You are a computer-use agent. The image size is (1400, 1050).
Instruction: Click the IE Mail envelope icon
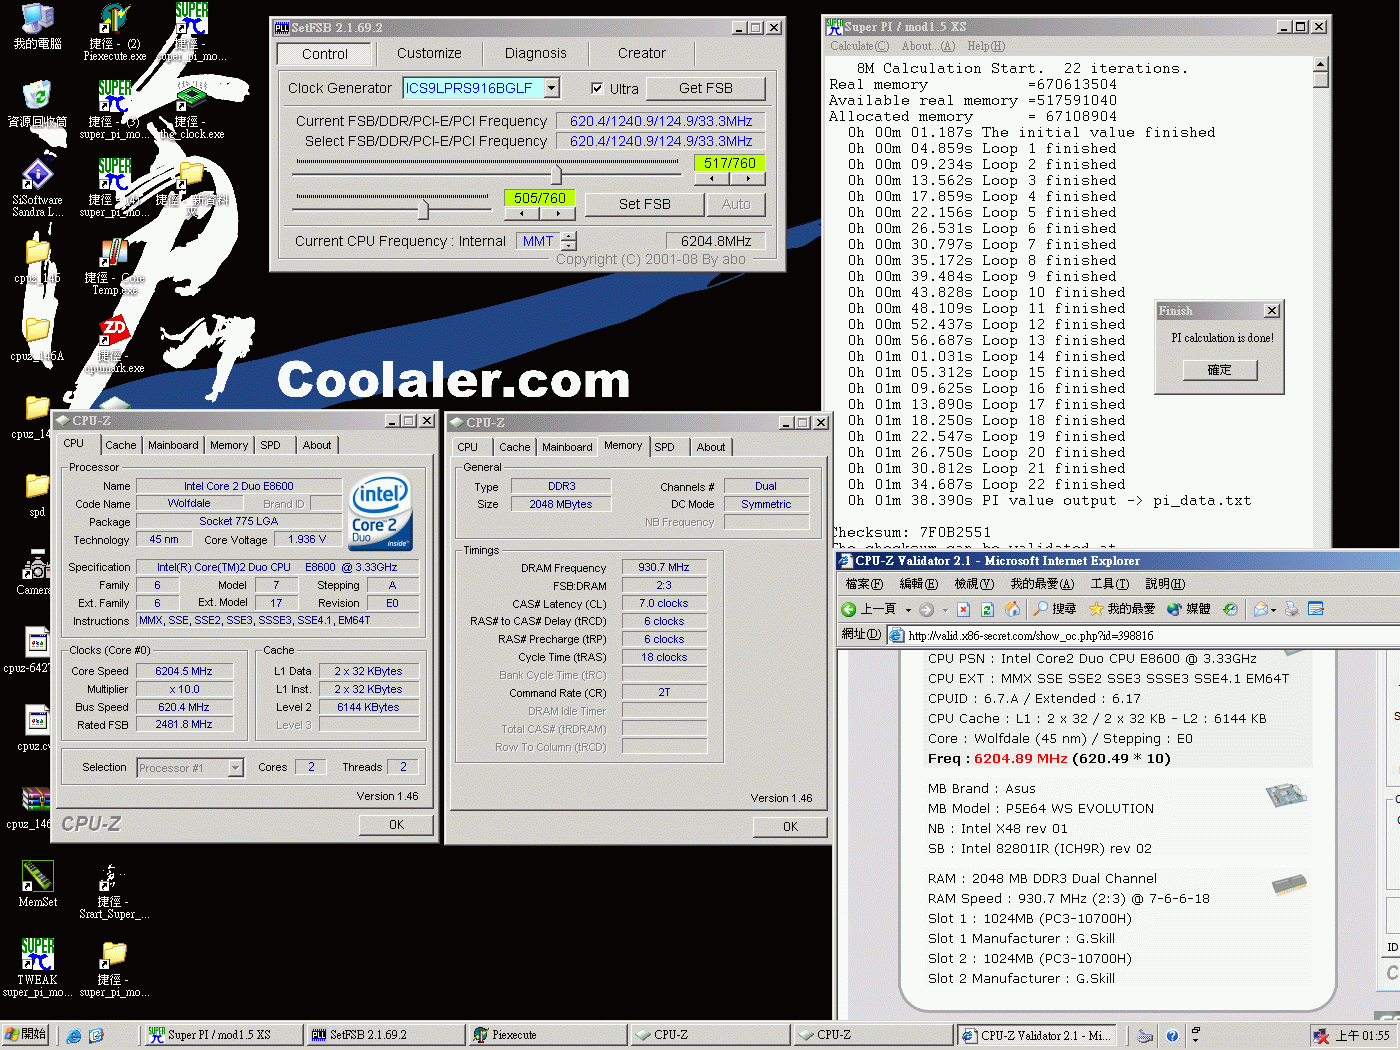(x=1261, y=609)
